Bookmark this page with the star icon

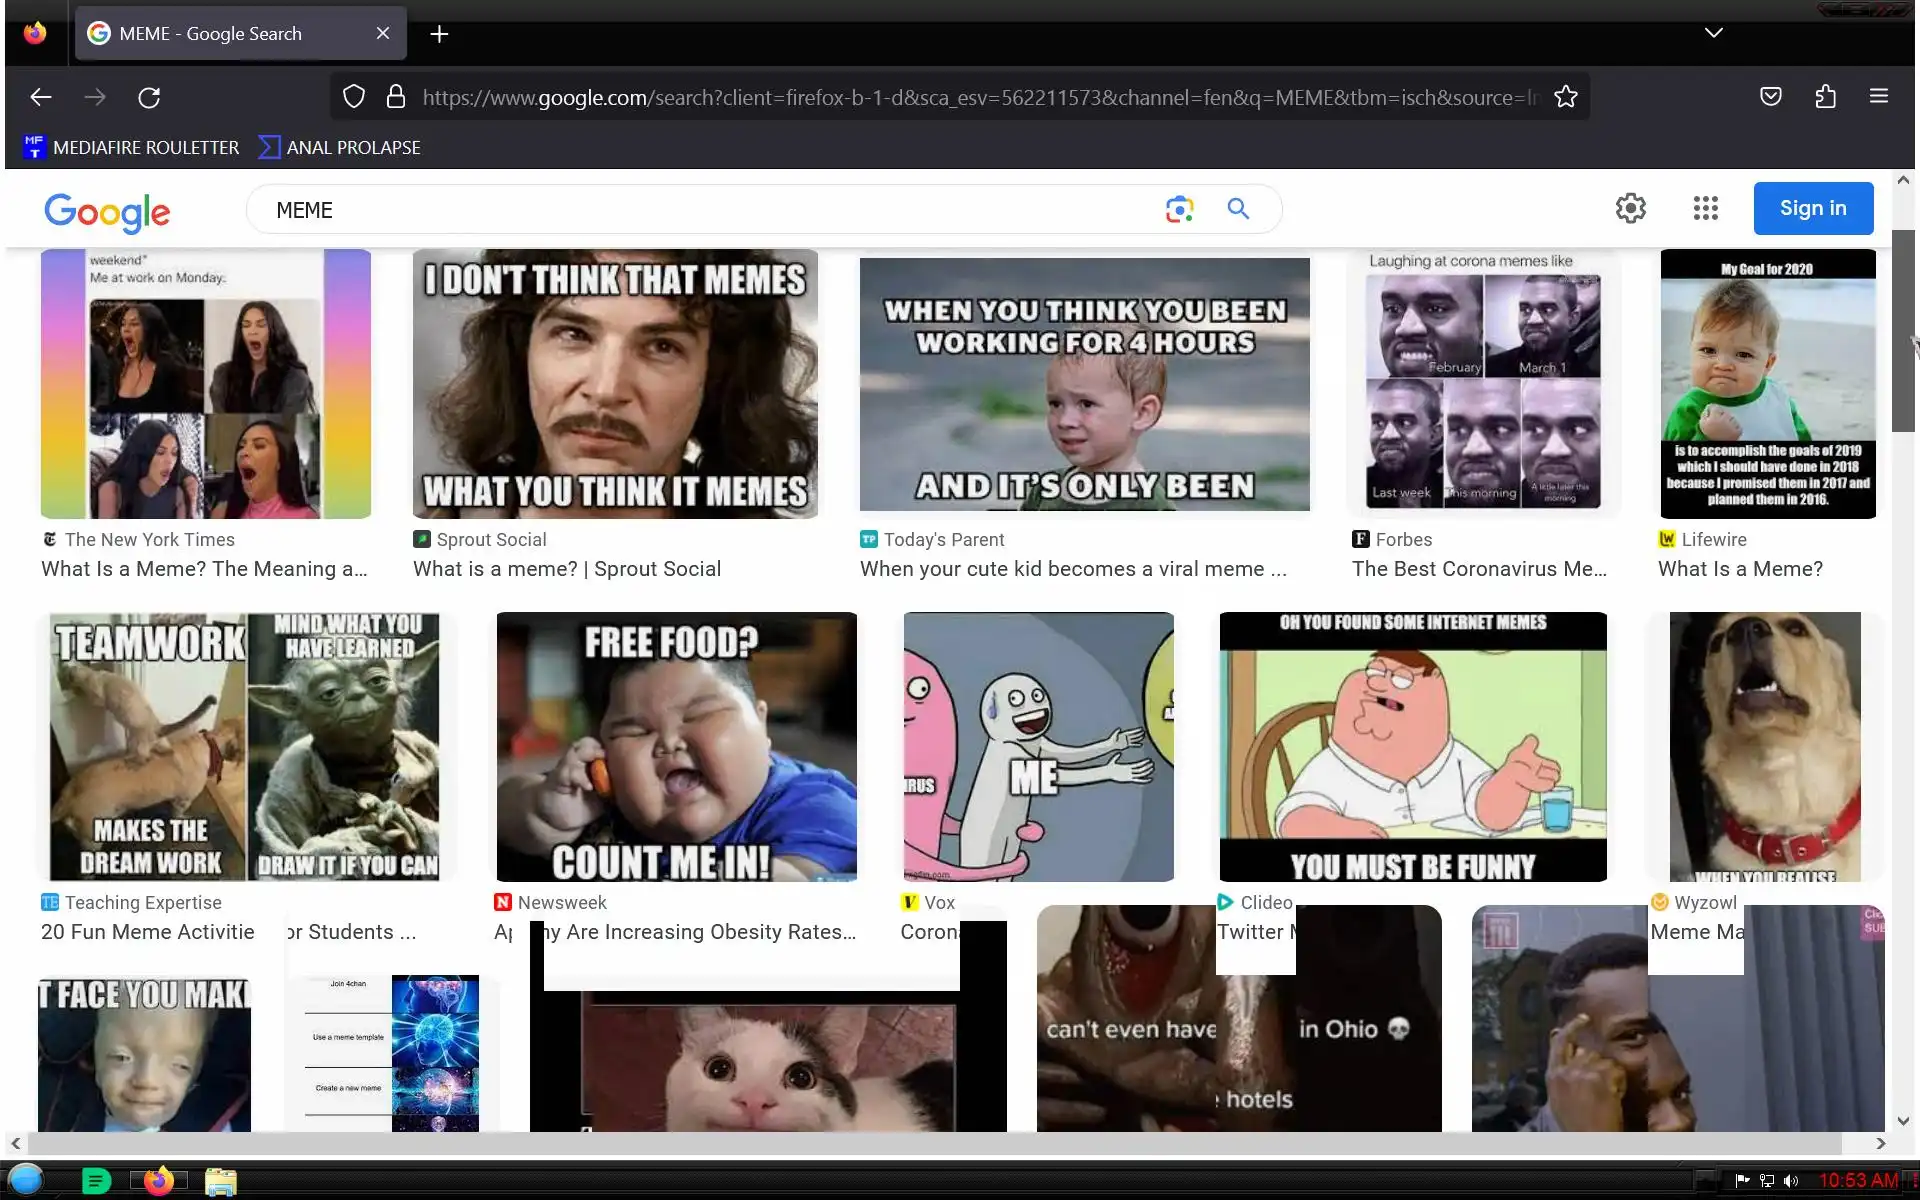point(1565,97)
